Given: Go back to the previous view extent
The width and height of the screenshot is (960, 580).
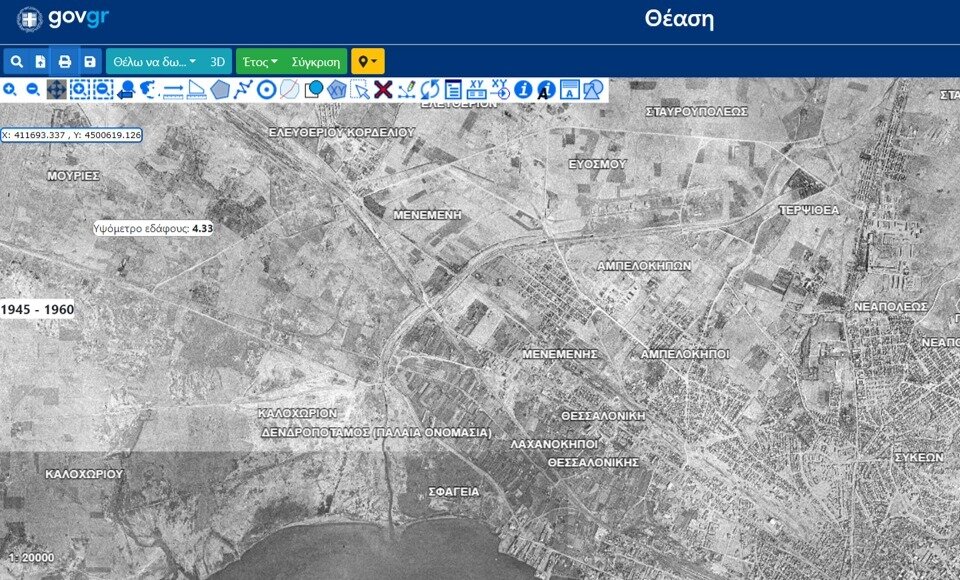Looking at the screenshot, I should [126, 89].
